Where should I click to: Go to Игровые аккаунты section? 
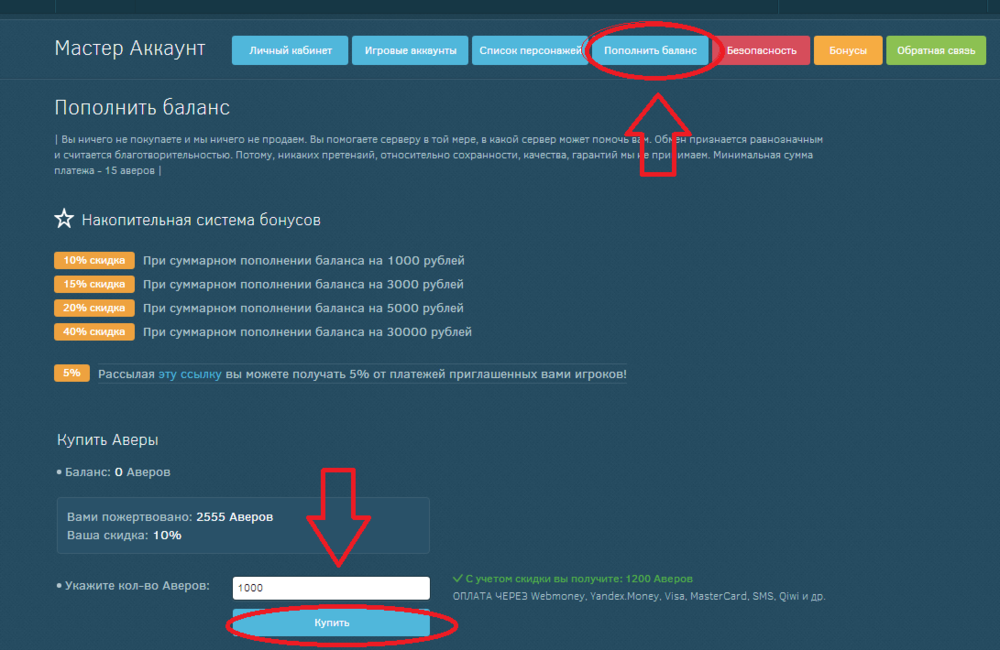pyautogui.click(x=410, y=50)
